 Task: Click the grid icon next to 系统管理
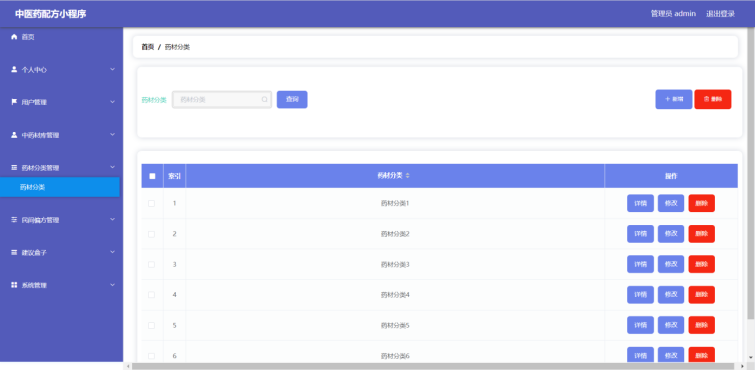coord(14,285)
